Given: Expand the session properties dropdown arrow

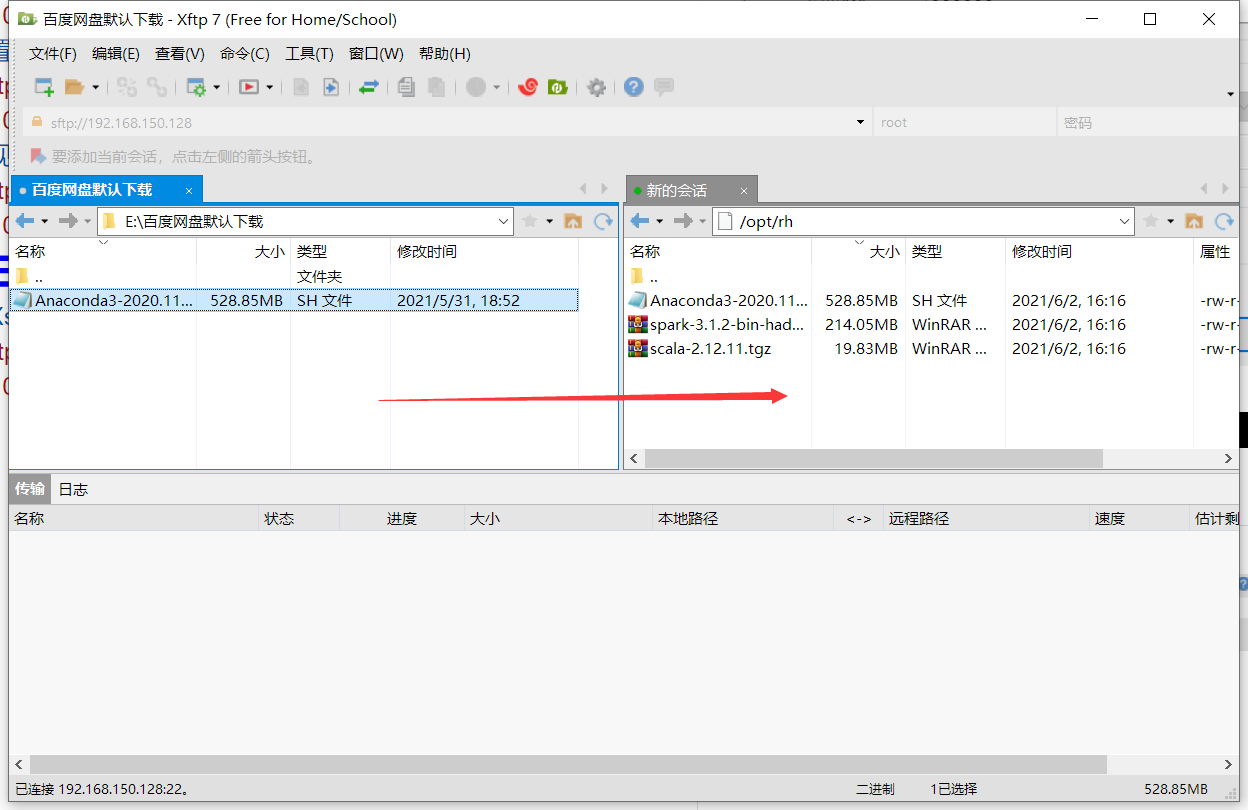Looking at the screenshot, I should pyautogui.click(x=217, y=88).
